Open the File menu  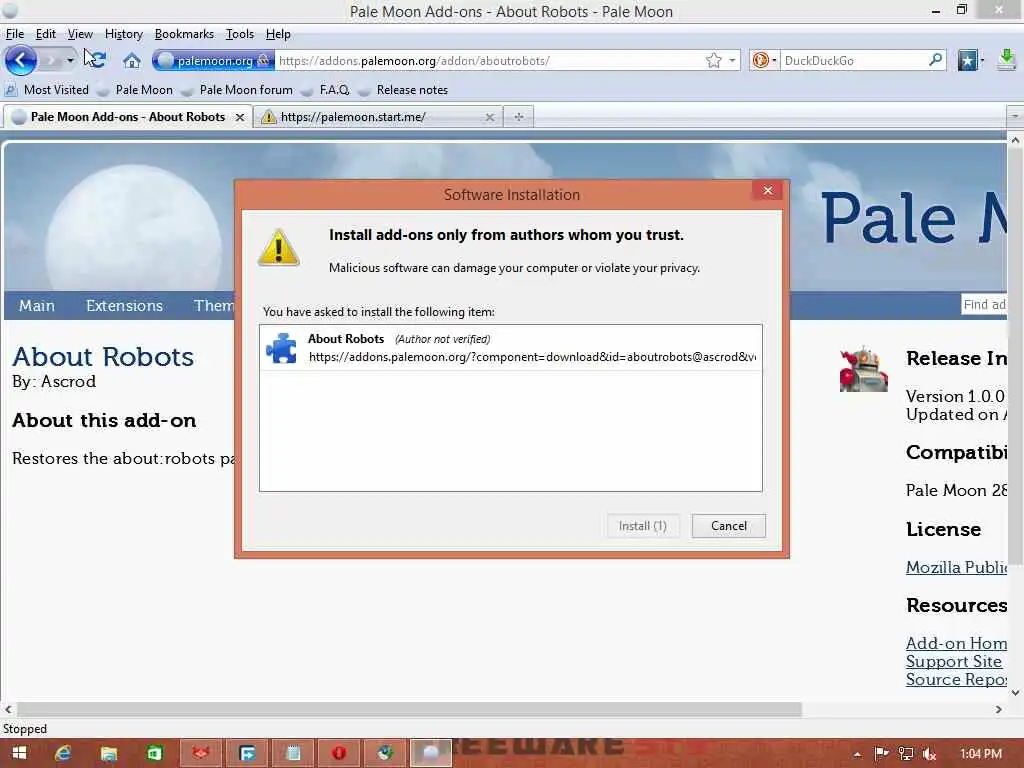pyautogui.click(x=14, y=34)
